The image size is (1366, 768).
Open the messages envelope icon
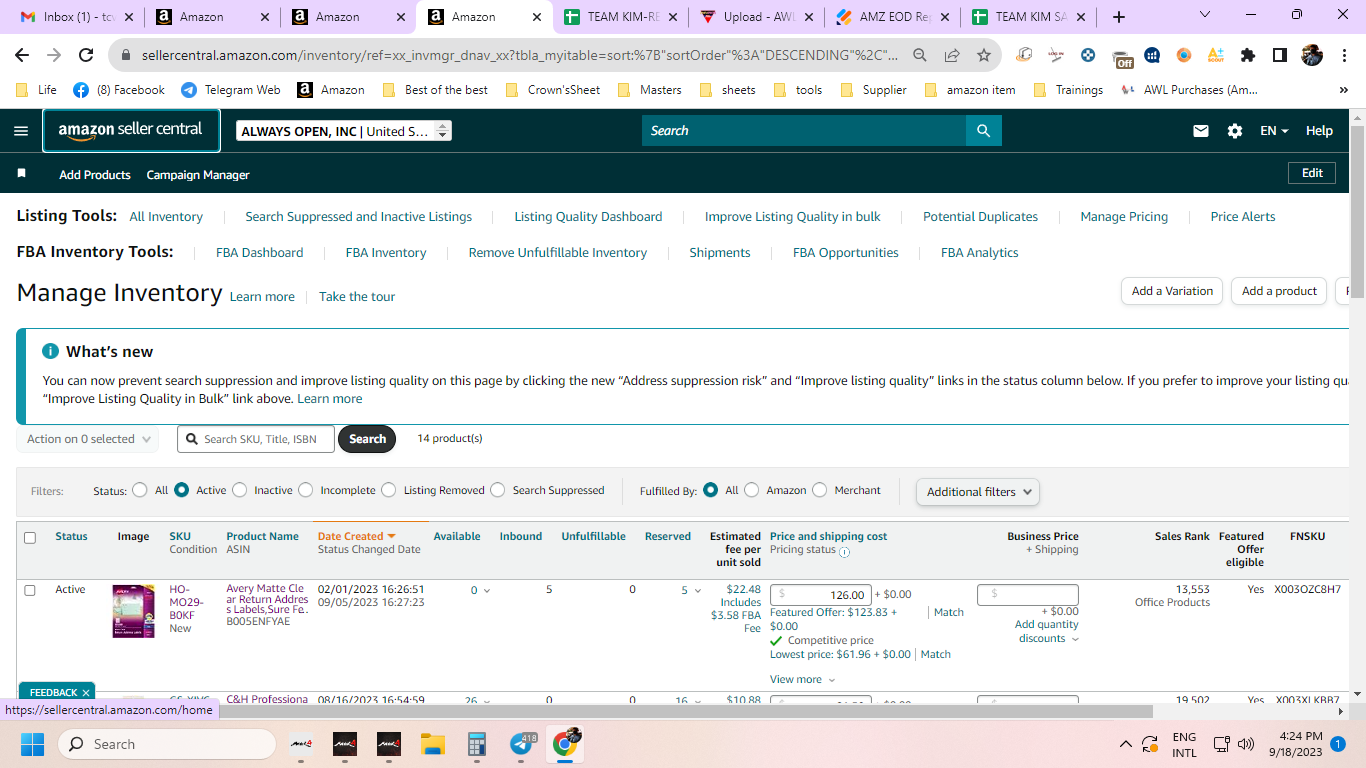(1201, 131)
